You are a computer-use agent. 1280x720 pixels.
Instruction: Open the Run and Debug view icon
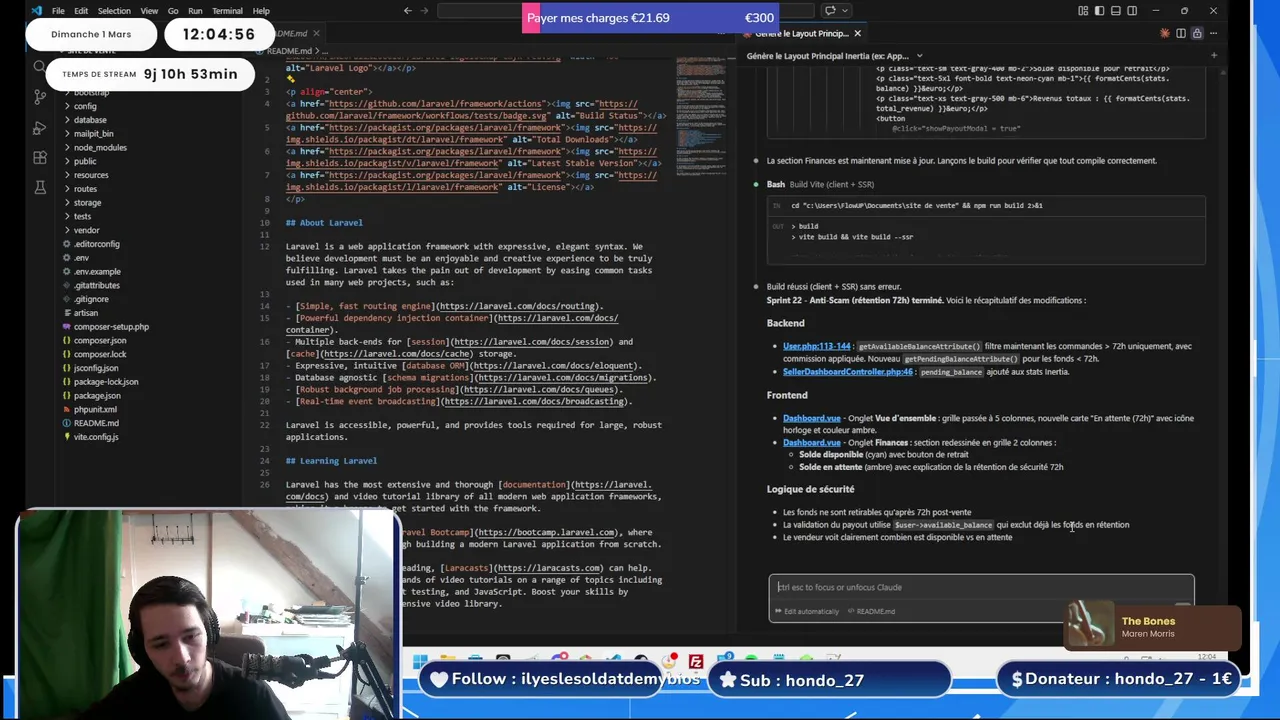click(40, 127)
